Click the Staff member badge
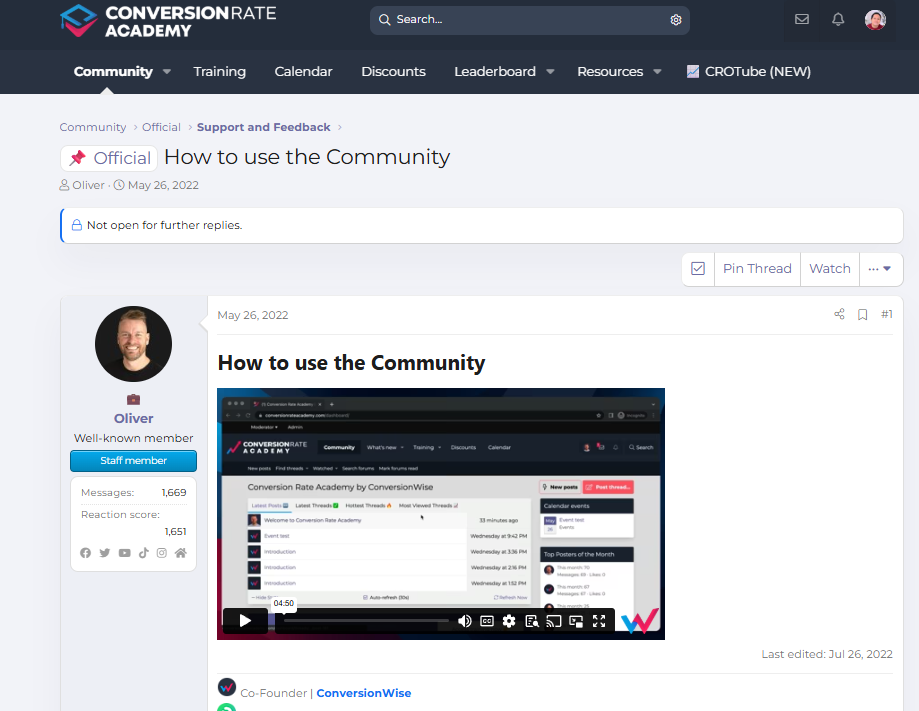Image resolution: width=919 pixels, height=711 pixels. 134,461
